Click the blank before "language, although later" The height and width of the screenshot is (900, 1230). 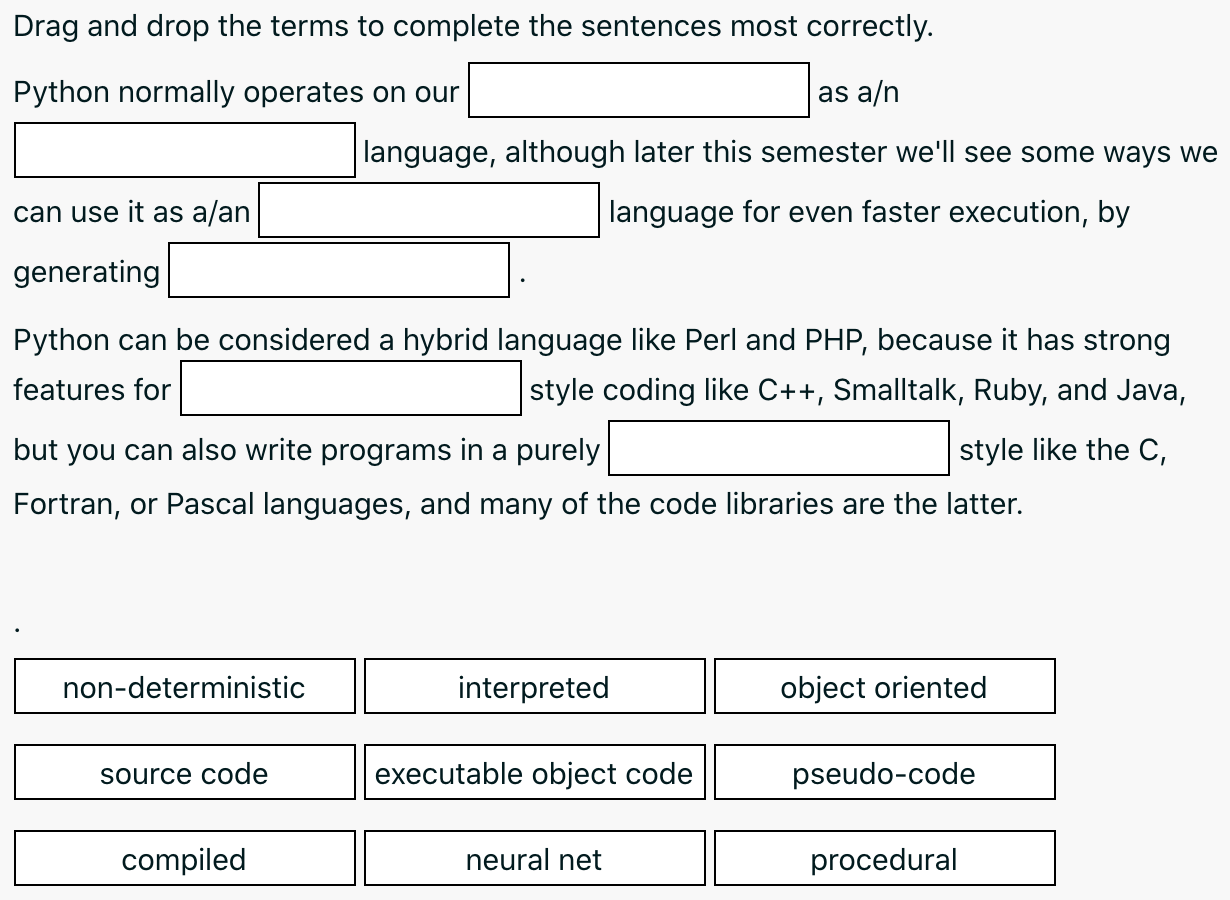pos(184,150)
